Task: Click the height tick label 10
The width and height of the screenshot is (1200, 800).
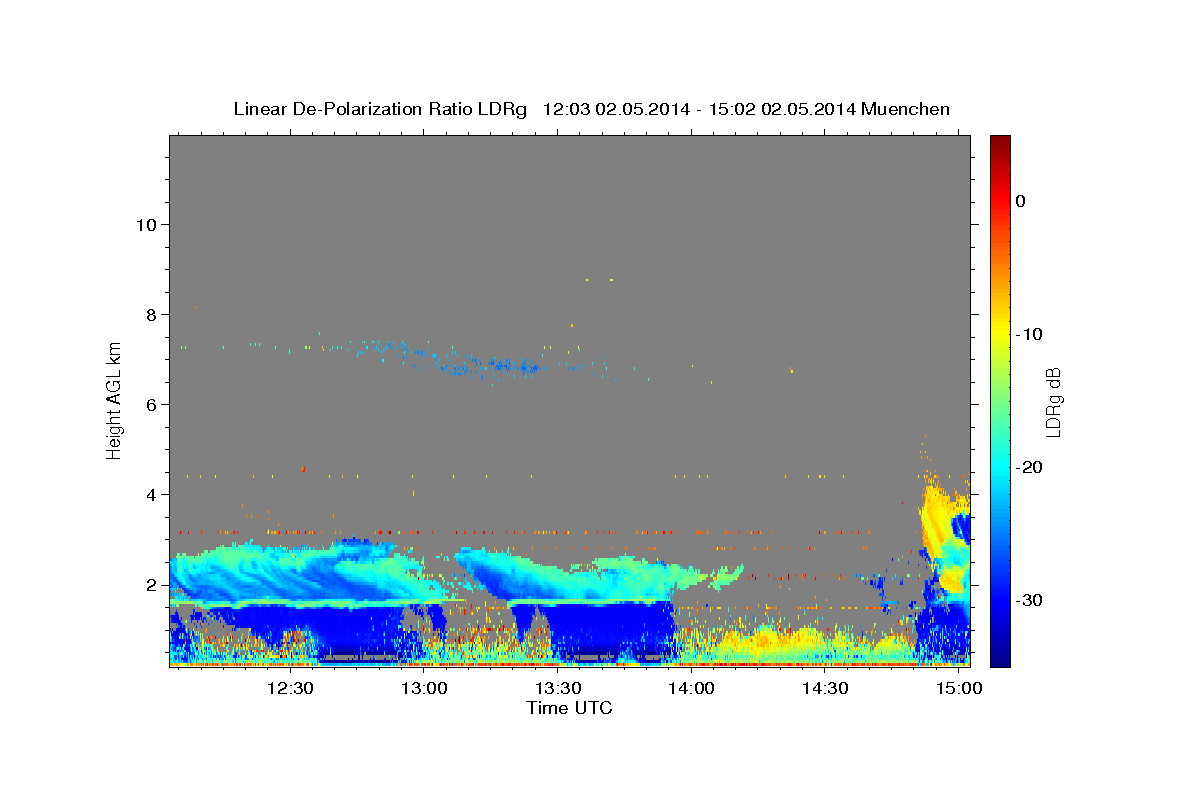Action: click(x=145, y=224)
